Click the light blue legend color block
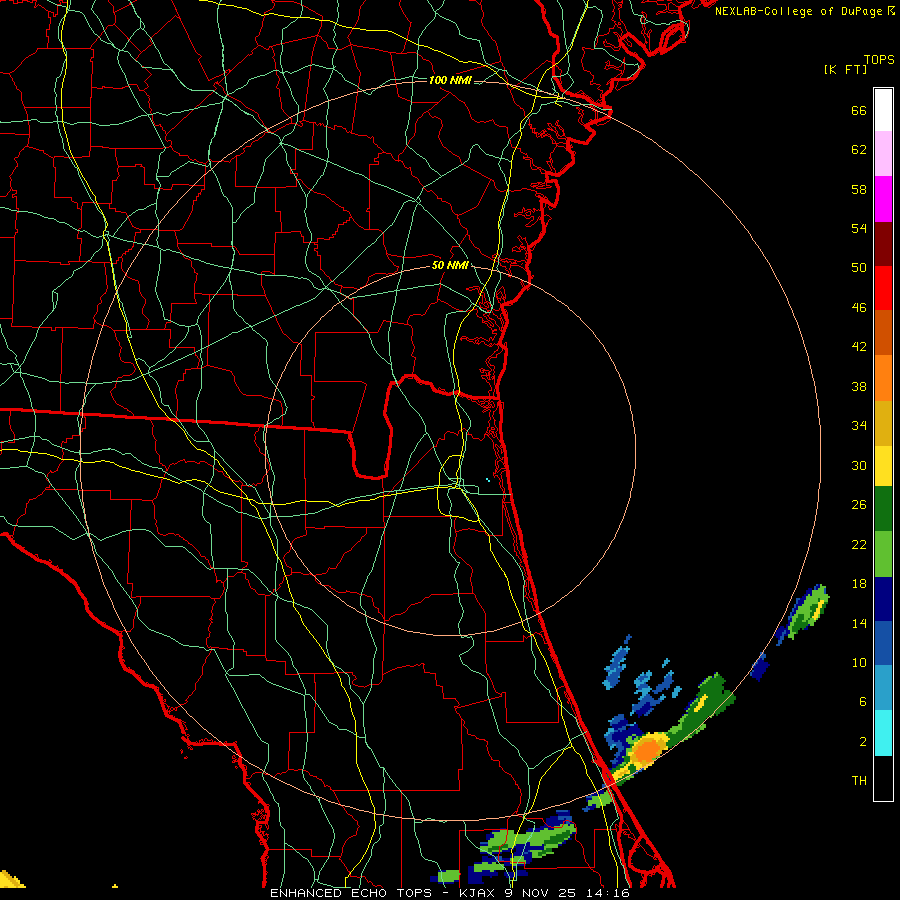Screen dimensions: 900x900 point(883,688)
